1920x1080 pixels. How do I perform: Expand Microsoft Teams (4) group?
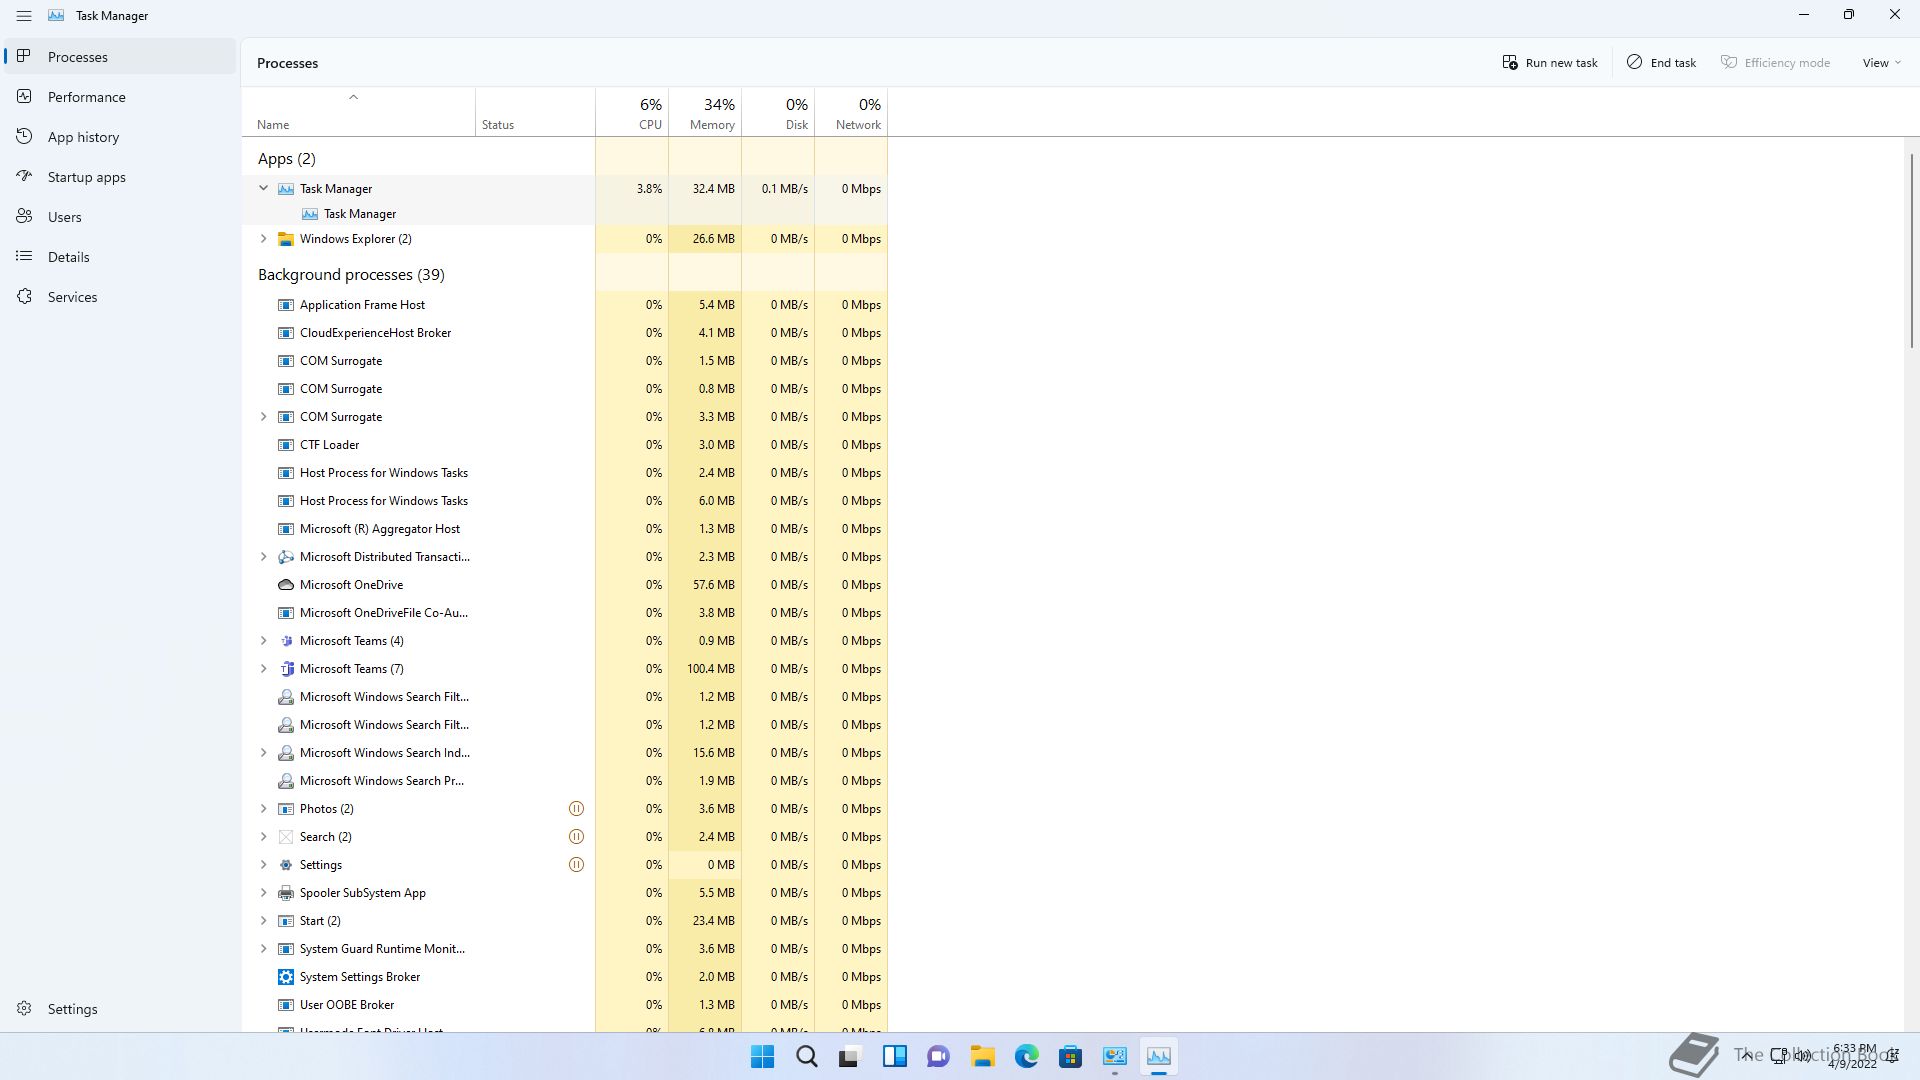click(x=263, y=640)
